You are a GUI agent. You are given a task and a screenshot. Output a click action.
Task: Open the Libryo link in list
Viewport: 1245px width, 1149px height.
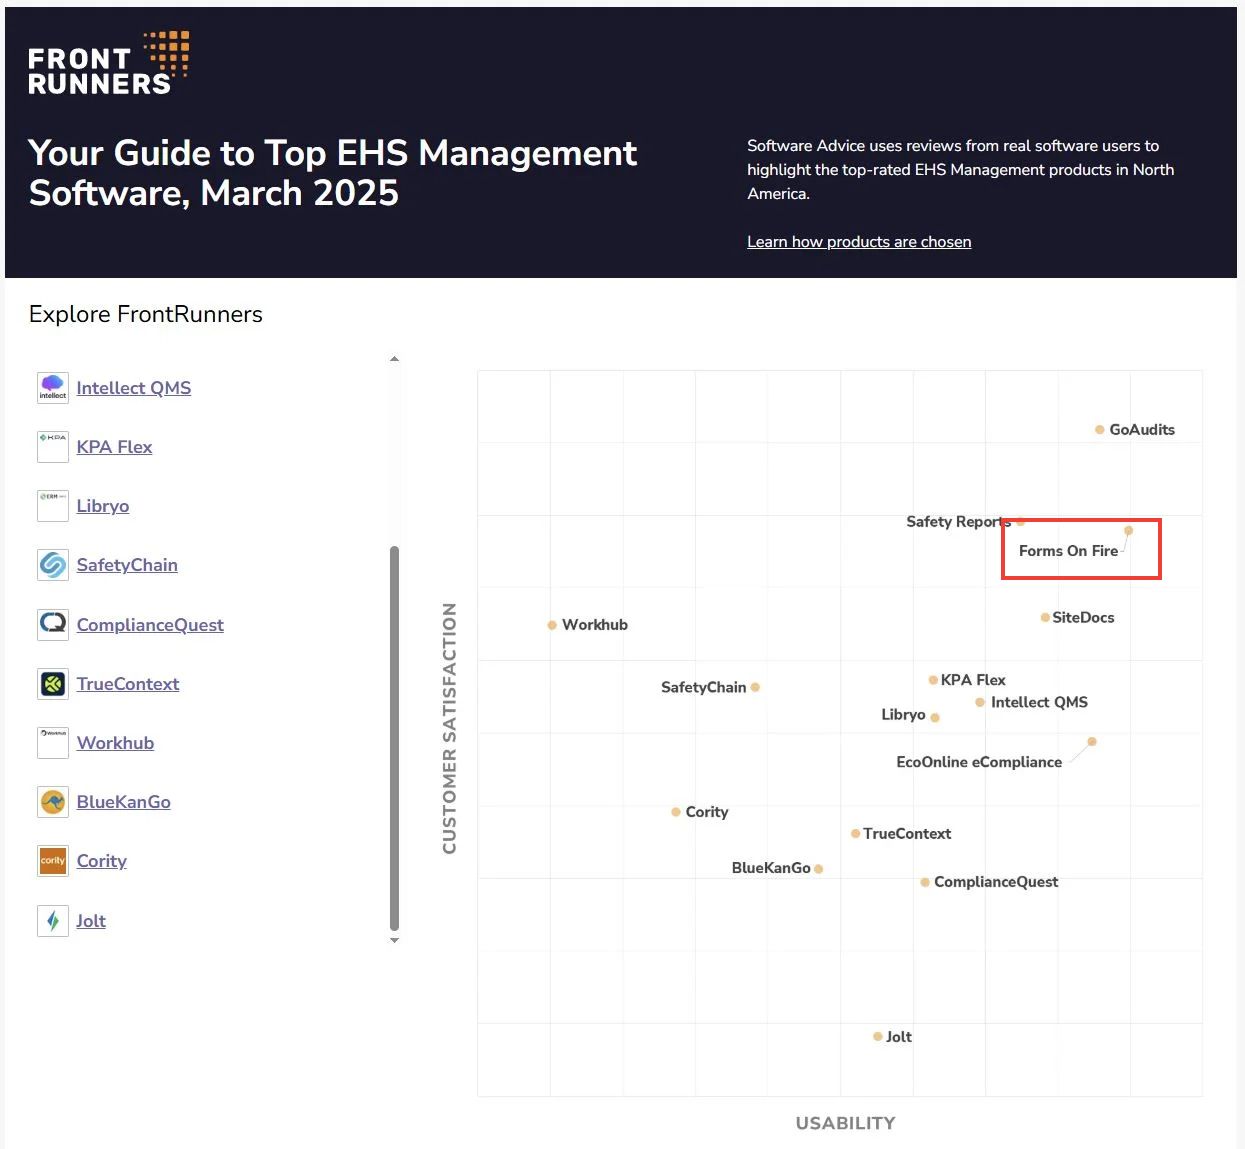click(x=103, y=506)
